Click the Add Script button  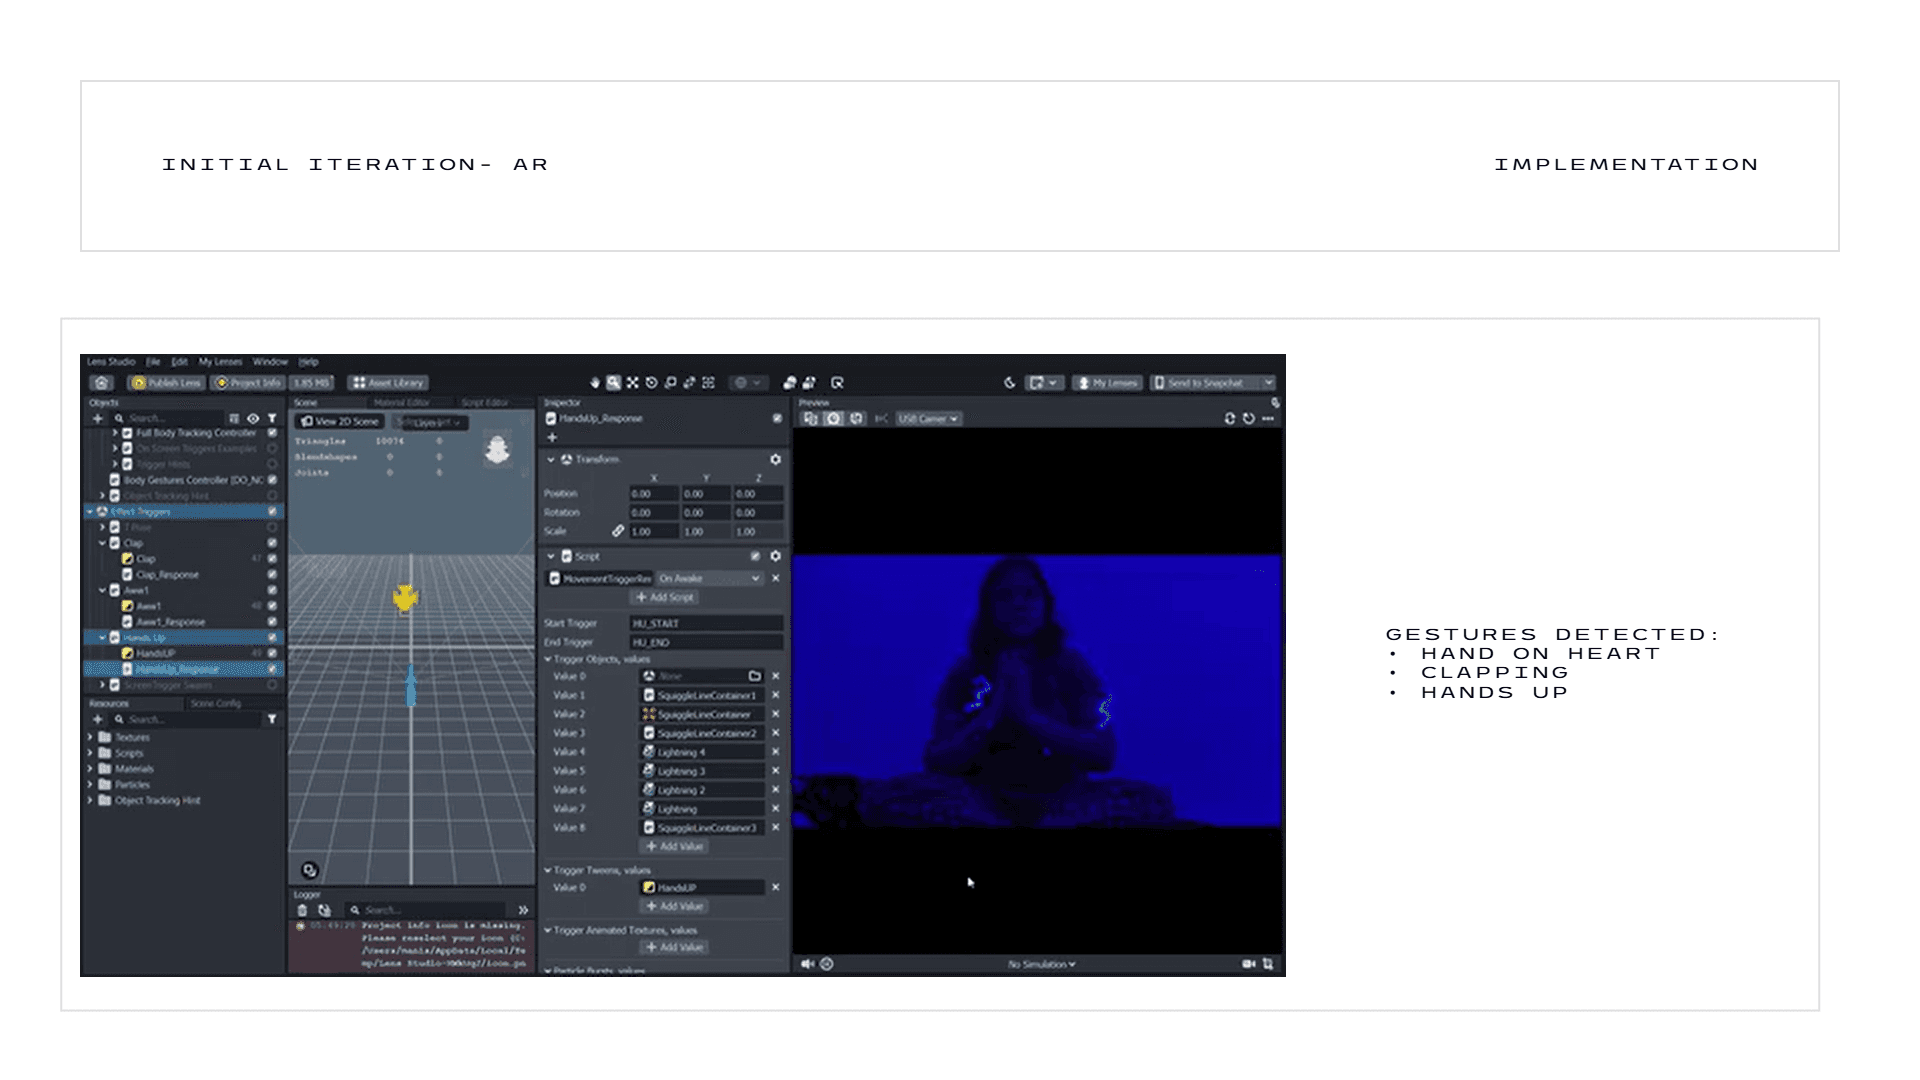click(x=666, y=597)
